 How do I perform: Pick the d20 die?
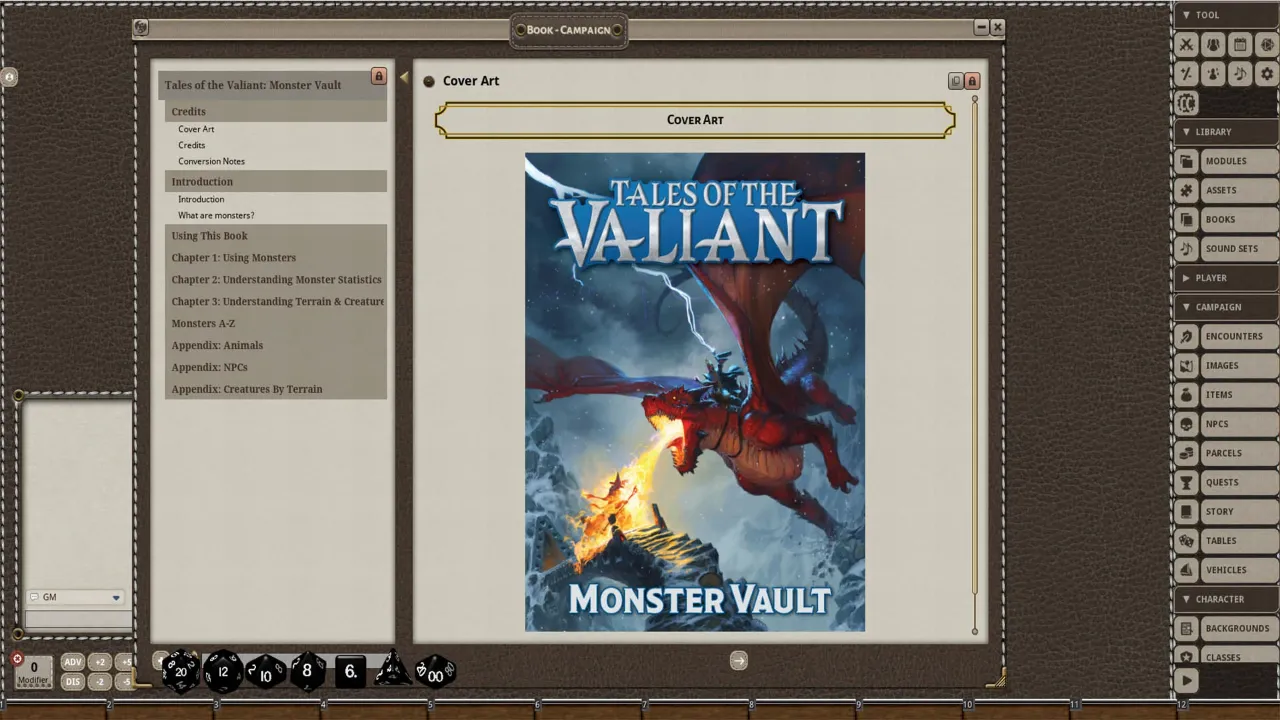tap(181, 671)
